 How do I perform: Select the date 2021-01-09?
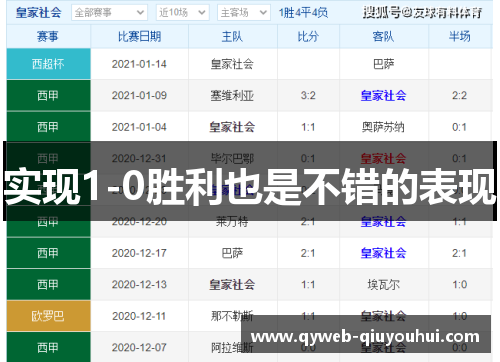click(139, 95)
